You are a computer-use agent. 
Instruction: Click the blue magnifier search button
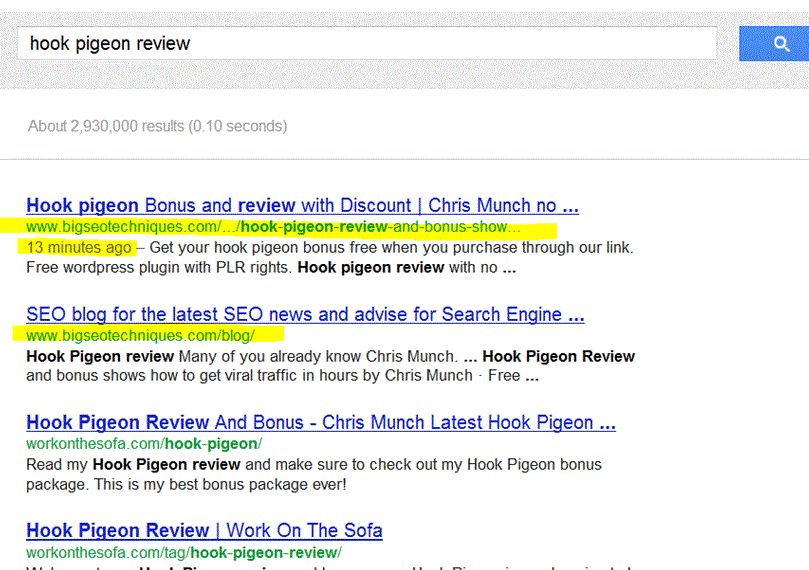tap(774, 44)
